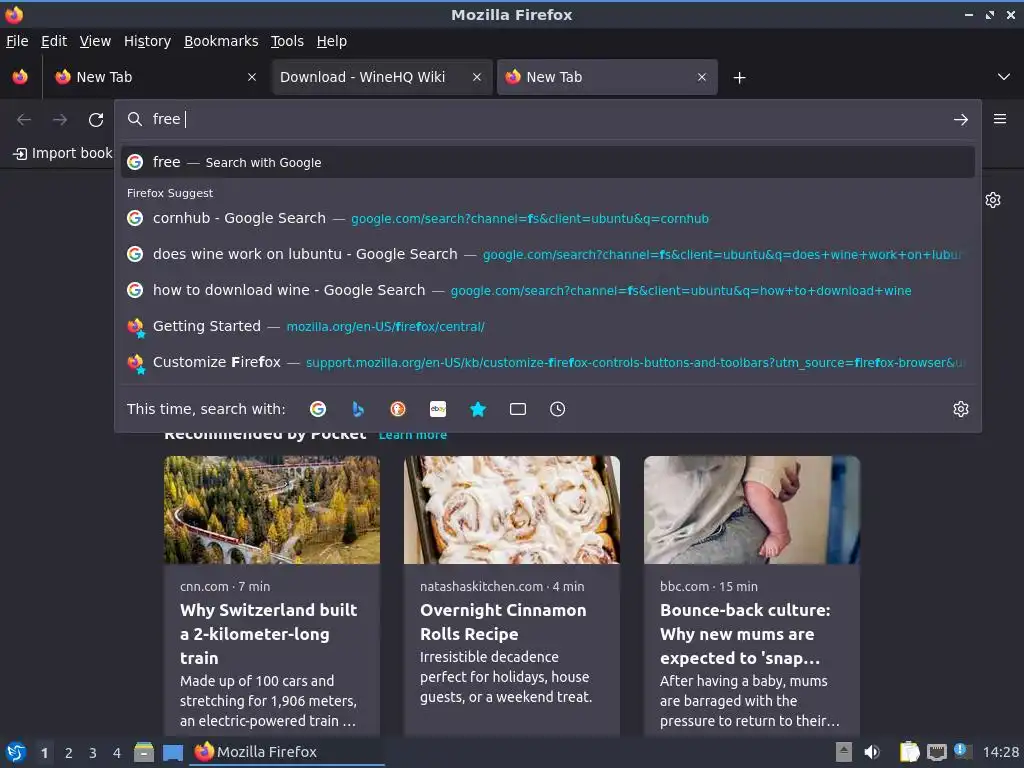1024x768 pixels.
Task: Search open tabs using the tab icon
Action: (518, 409)
